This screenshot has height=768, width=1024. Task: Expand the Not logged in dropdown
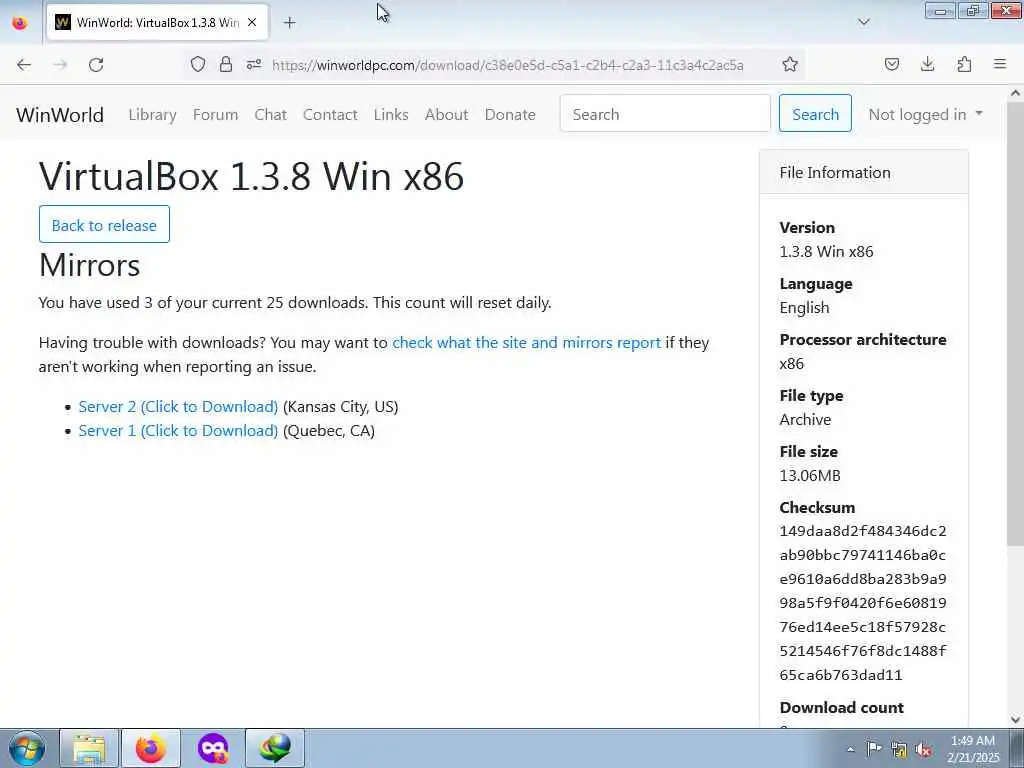click(x=925, y=114)
